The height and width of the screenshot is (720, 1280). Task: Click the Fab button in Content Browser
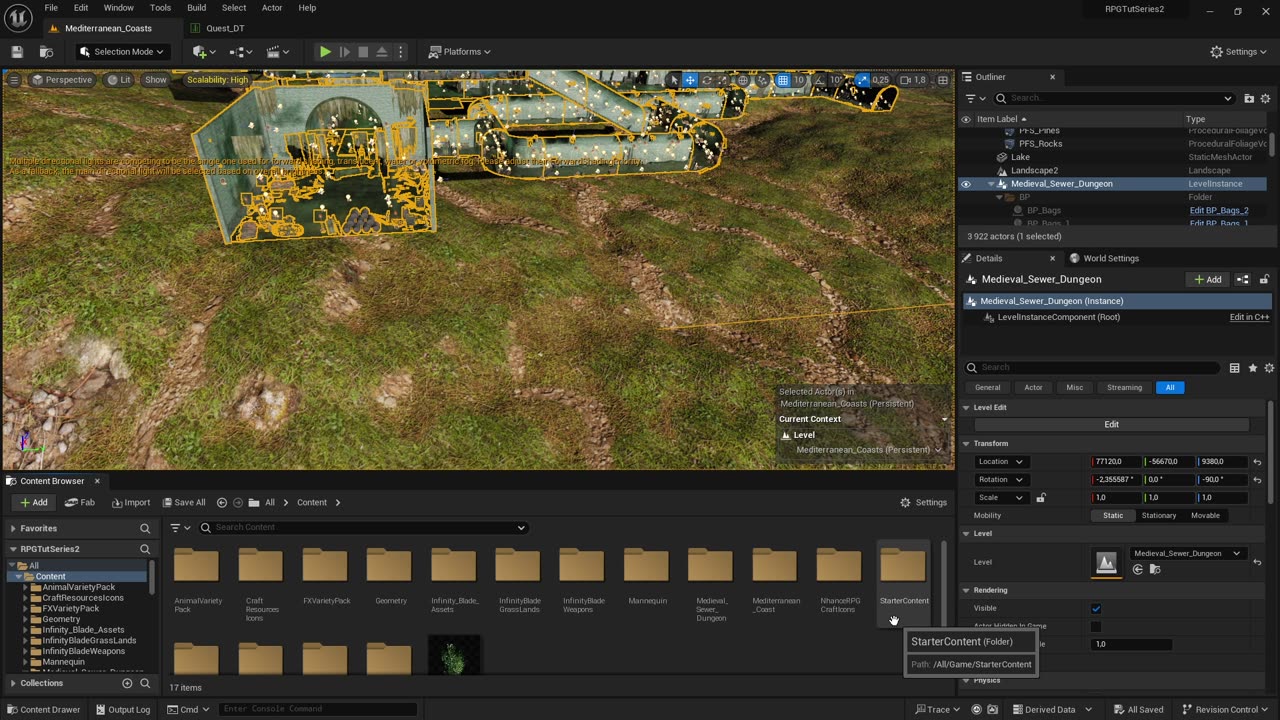[80, 502]
